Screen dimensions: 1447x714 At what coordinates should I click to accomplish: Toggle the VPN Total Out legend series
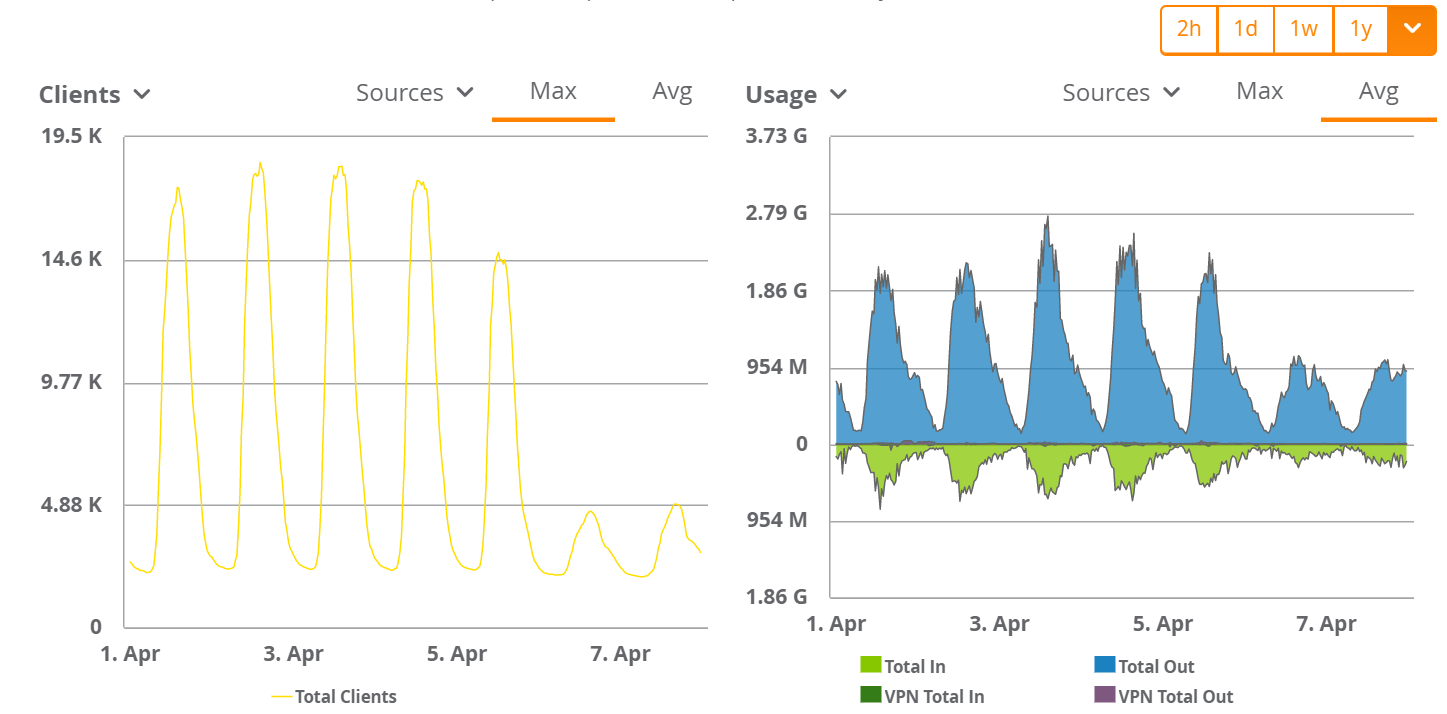(1164, 697)
